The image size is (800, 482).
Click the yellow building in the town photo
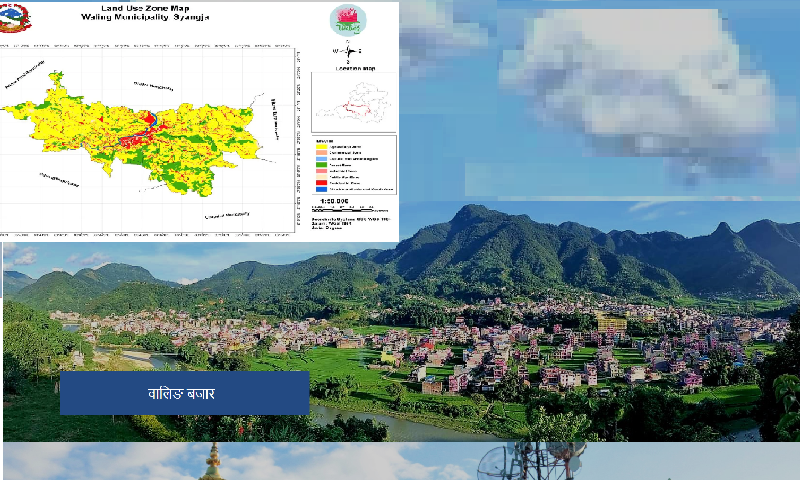tap(611, 322)
